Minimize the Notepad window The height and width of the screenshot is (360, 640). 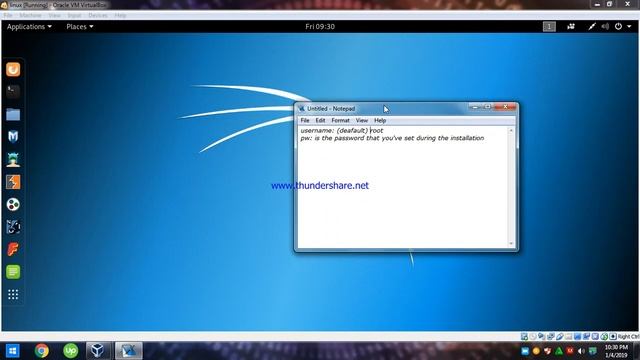pos(475,107)
